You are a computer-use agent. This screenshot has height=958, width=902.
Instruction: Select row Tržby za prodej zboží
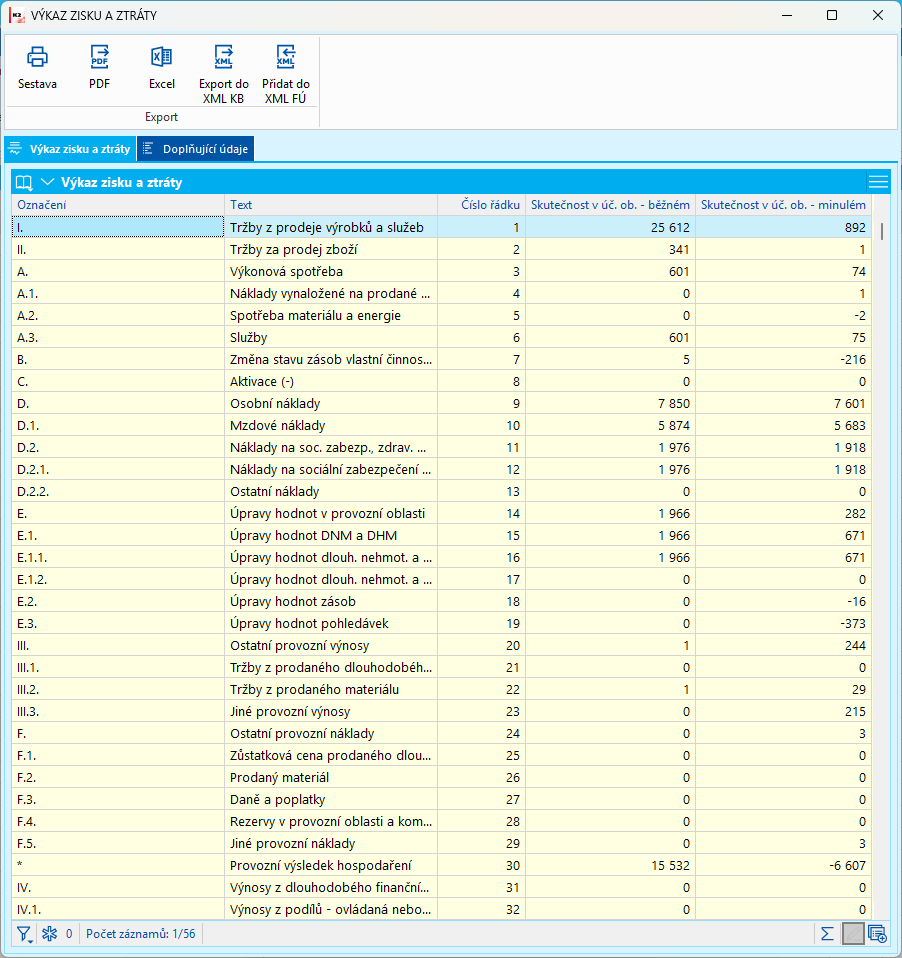coord(441,249)
